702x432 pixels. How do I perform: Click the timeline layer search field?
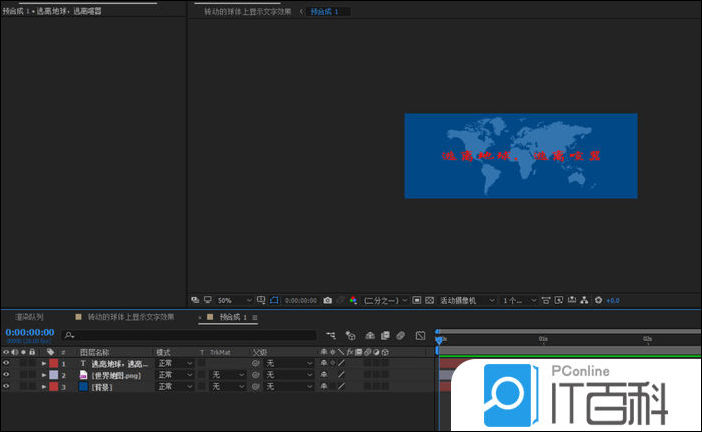click(x=188, y=335)
